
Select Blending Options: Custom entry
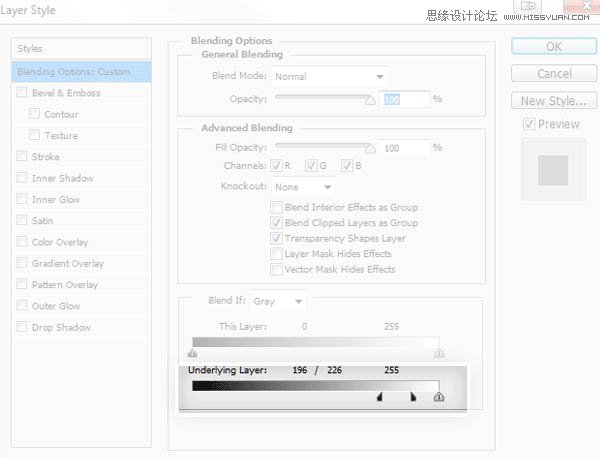click(81, 72)
